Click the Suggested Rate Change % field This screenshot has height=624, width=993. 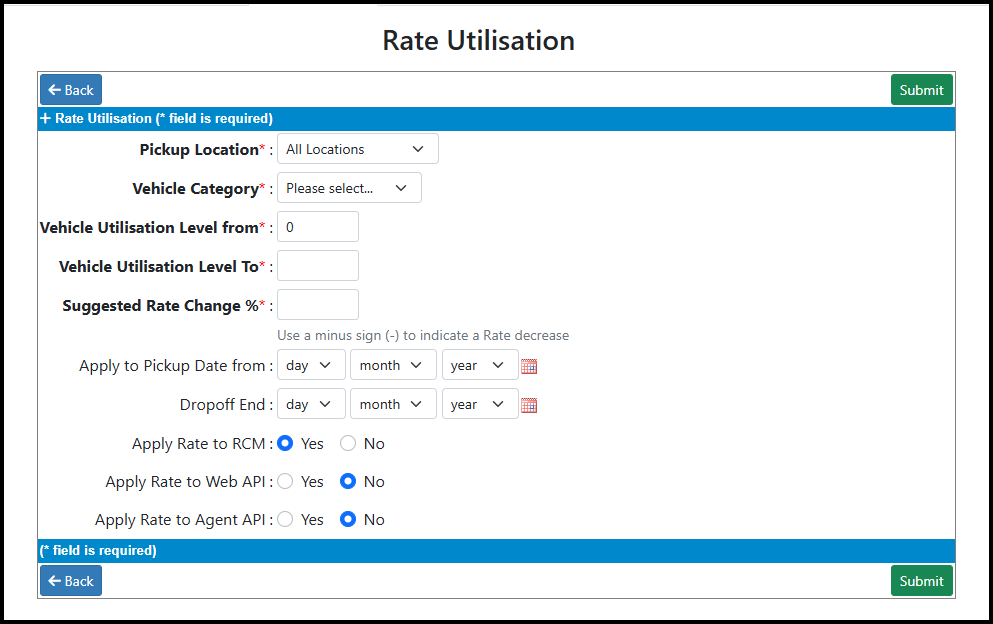[318, 305]
